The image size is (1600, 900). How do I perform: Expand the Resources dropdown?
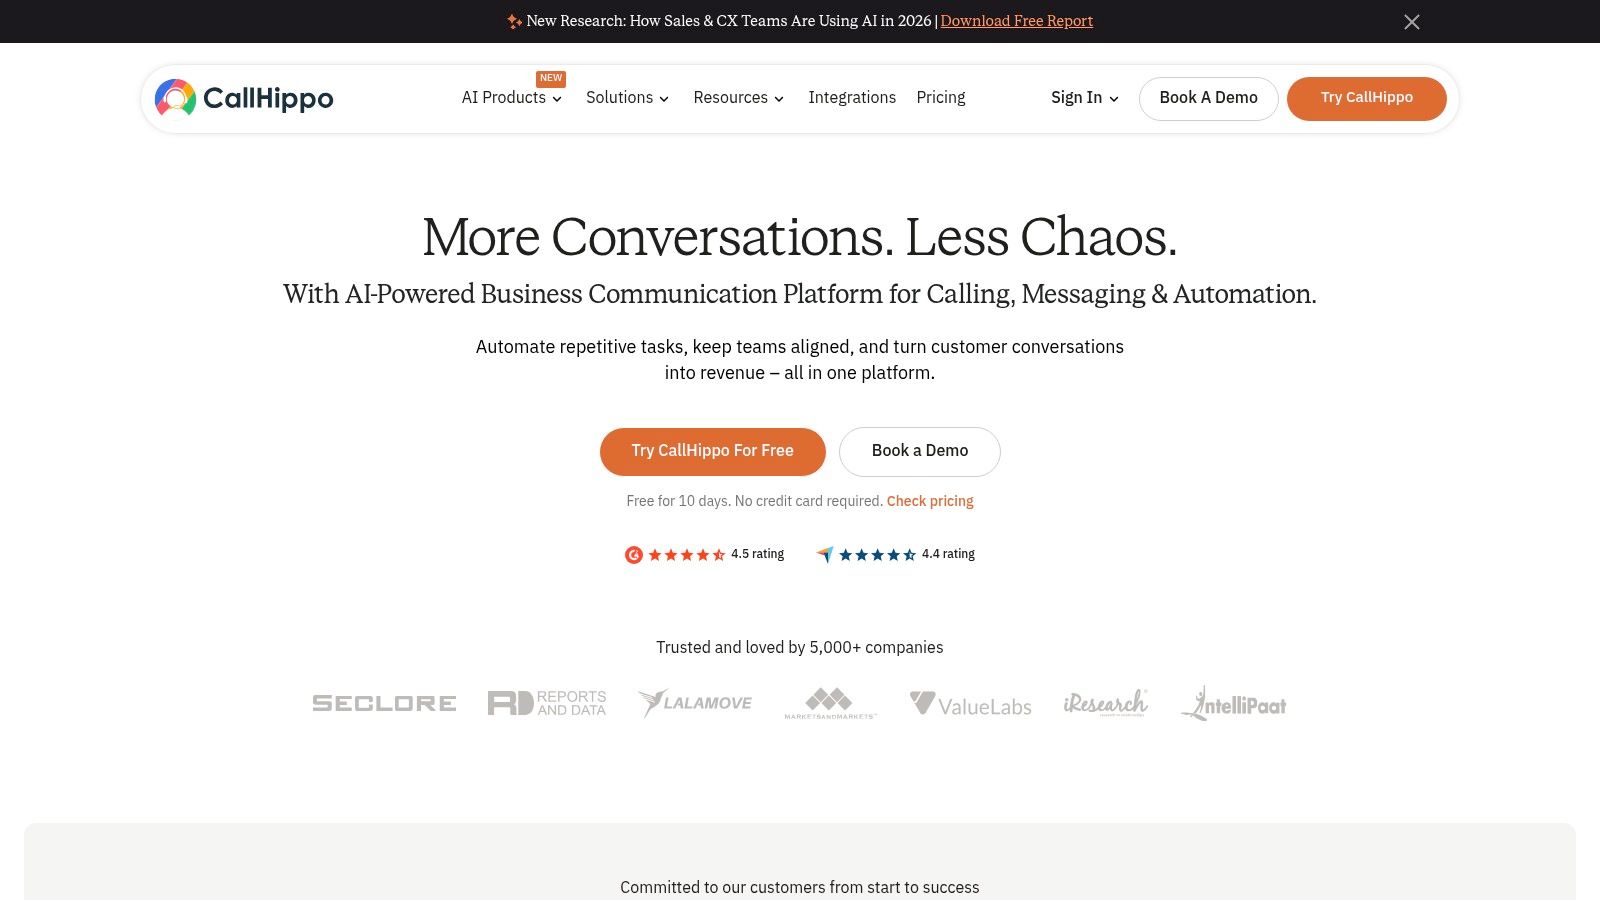[x=738, y=98]
